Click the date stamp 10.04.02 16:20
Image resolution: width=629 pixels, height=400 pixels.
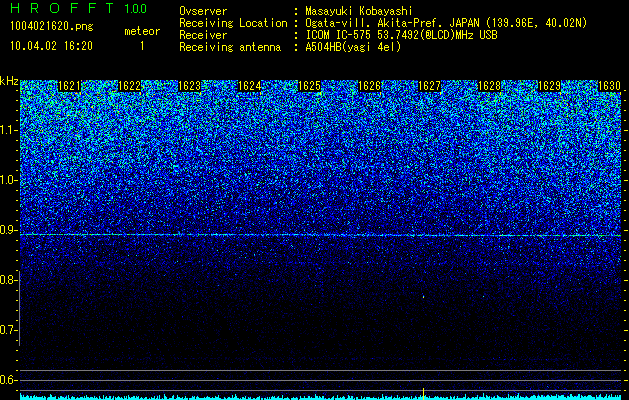click(x=51, y=46)
